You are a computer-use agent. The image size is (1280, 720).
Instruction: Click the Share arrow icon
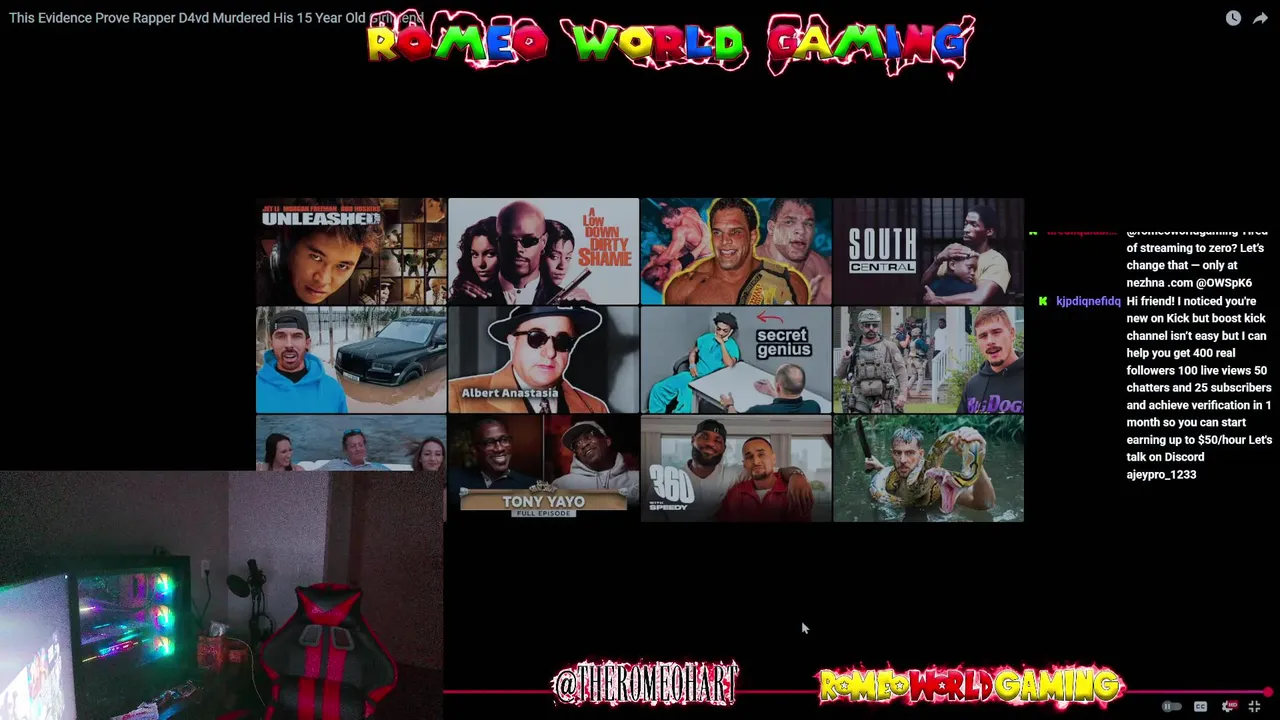1260,18
